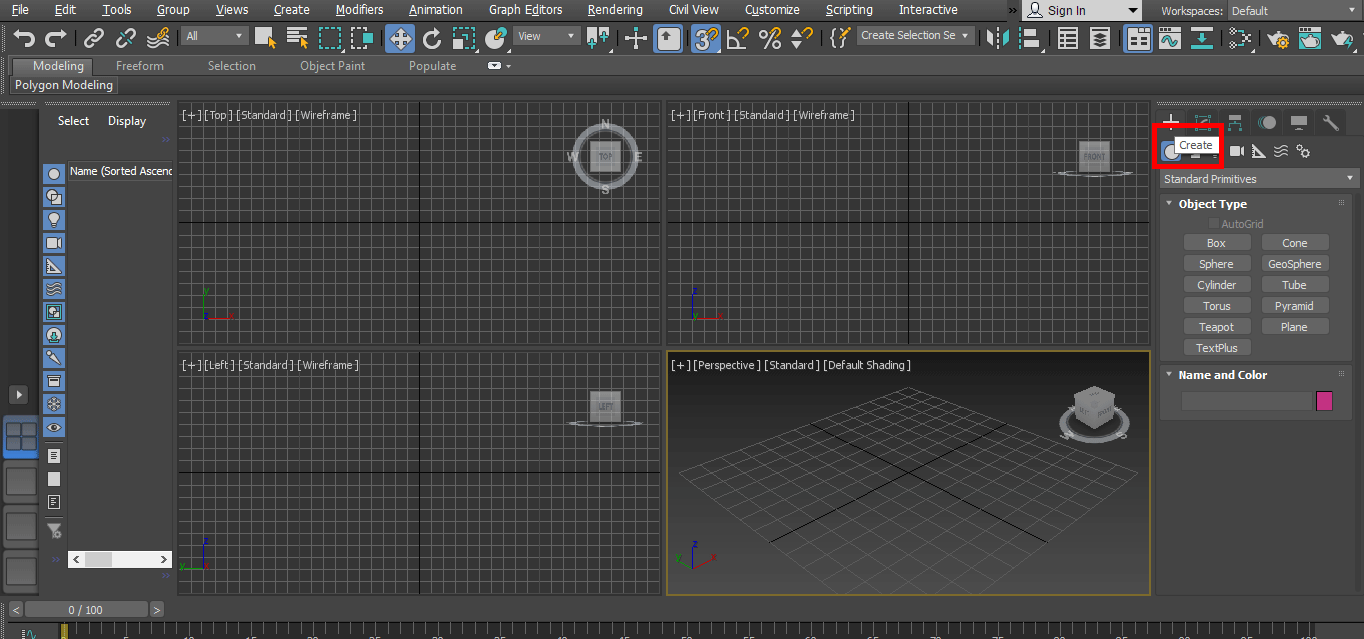Open the Sign In dropdown arrow

click(x=1132, y=11)
